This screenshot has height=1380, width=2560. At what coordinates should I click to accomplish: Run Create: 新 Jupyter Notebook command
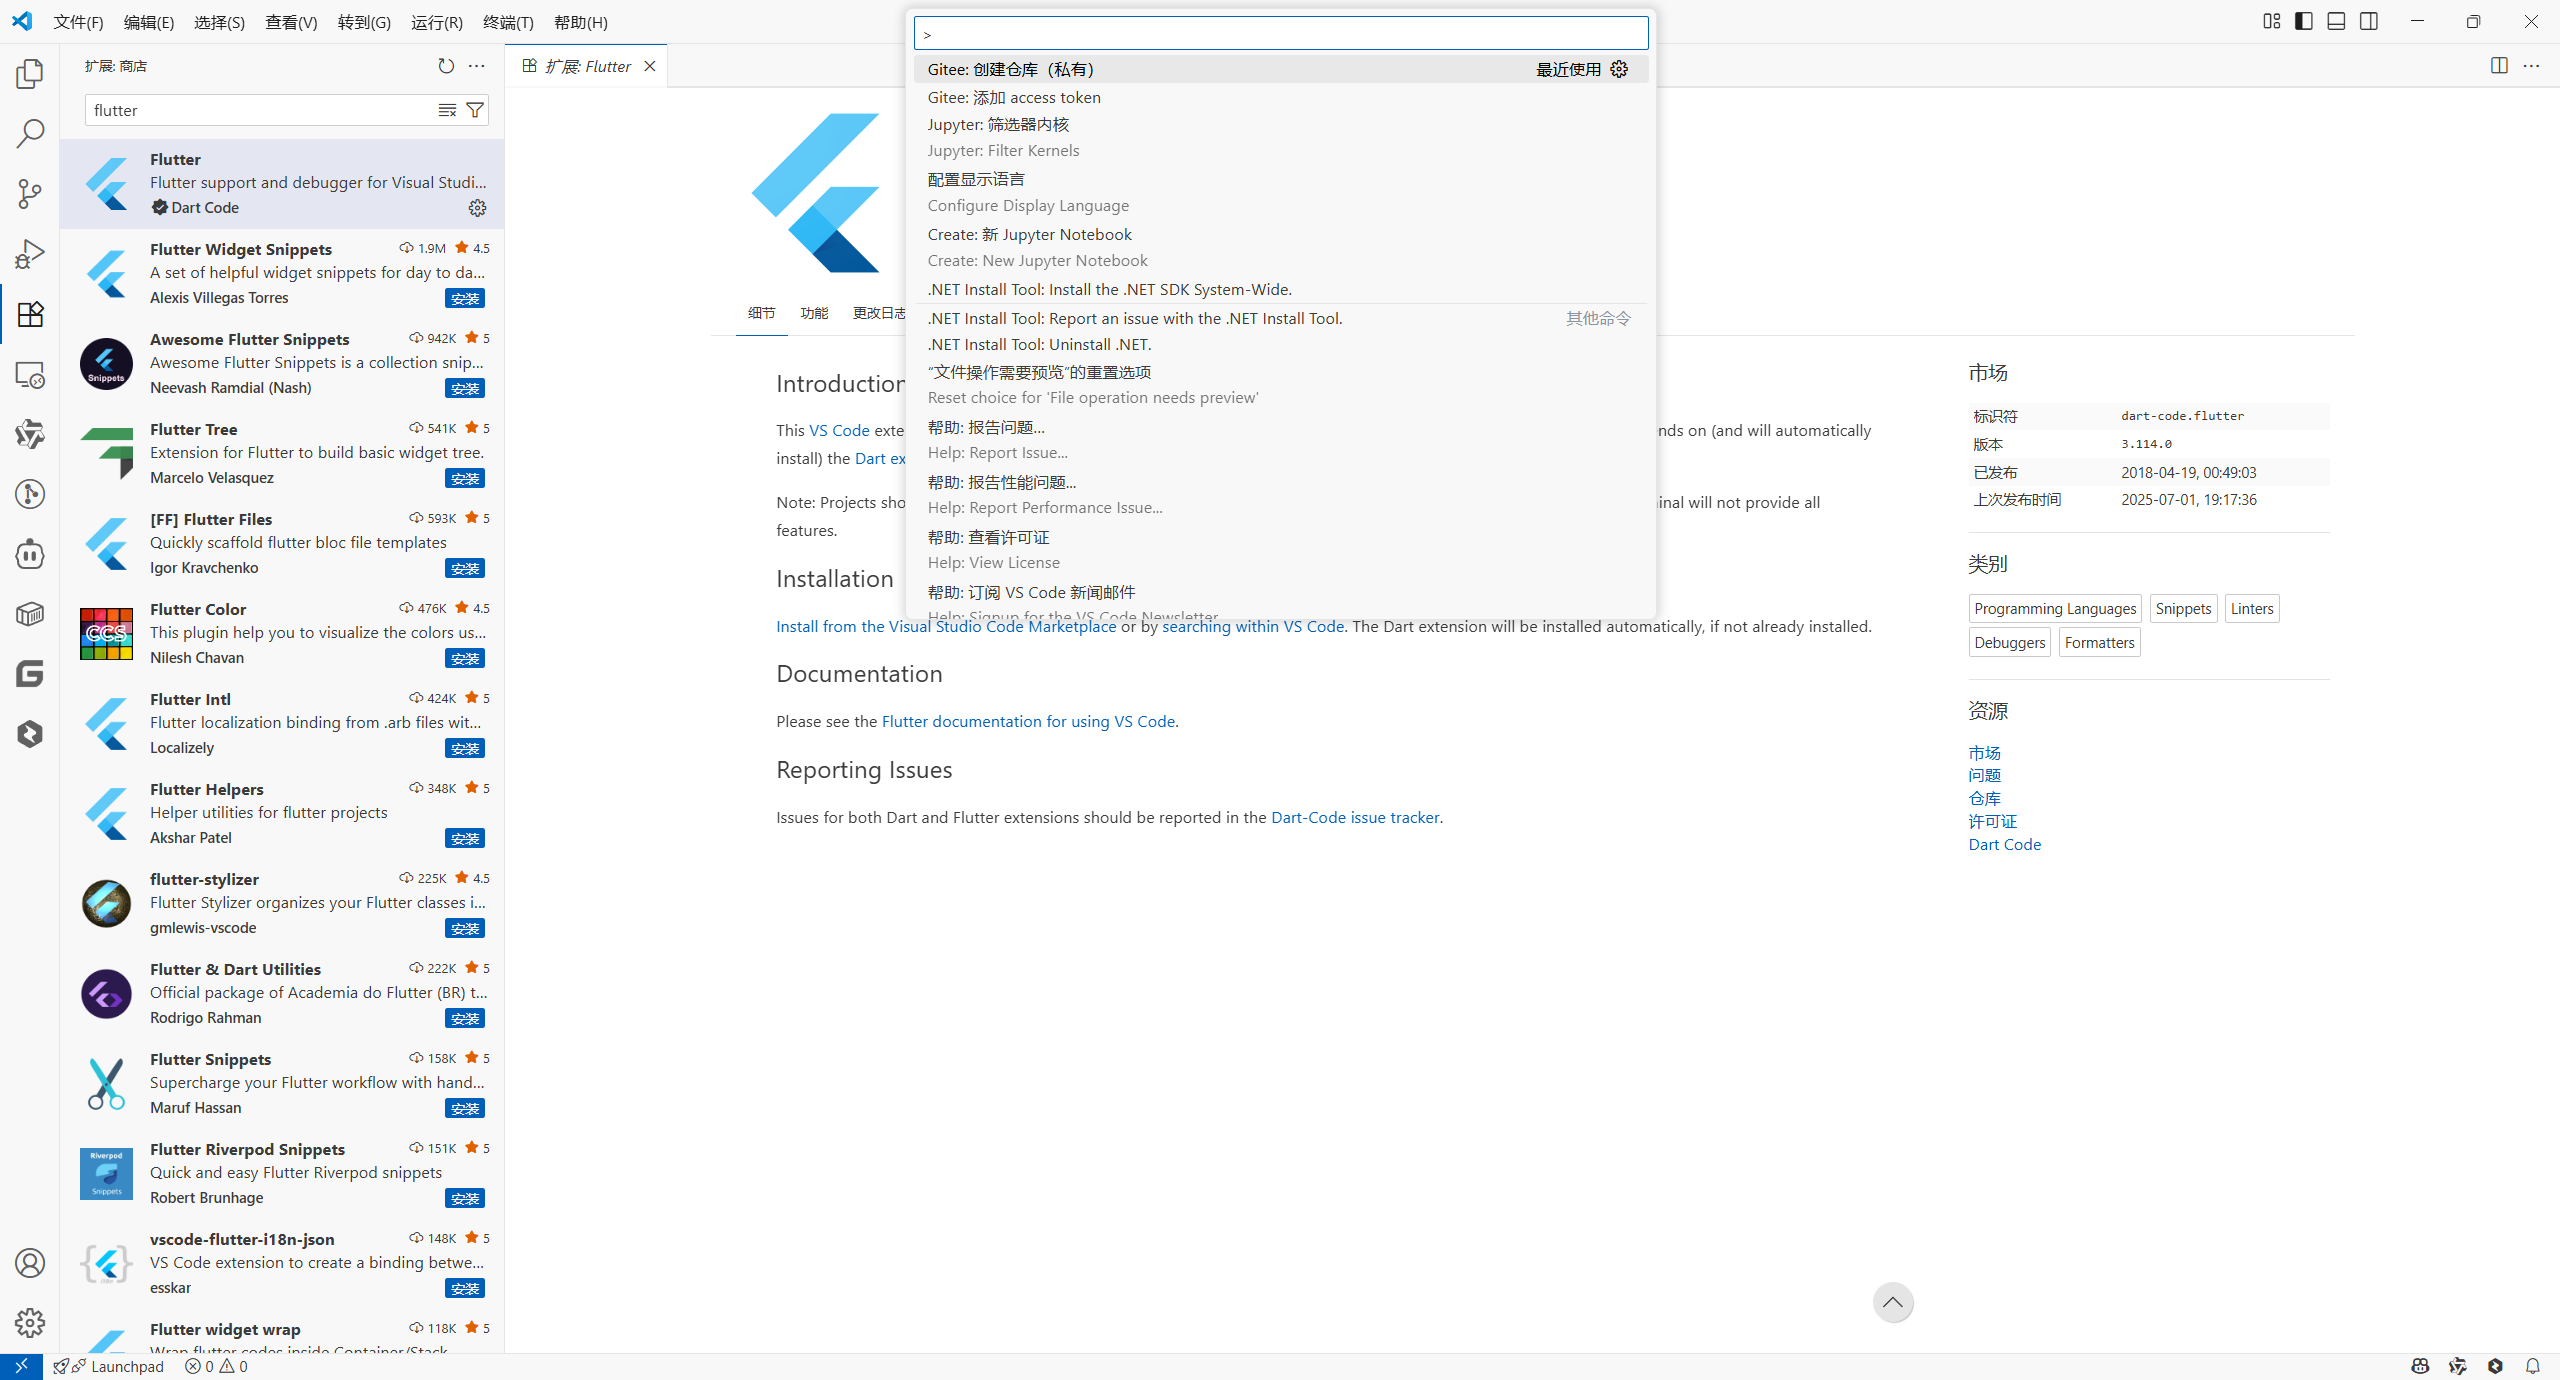pos(1281,247)
